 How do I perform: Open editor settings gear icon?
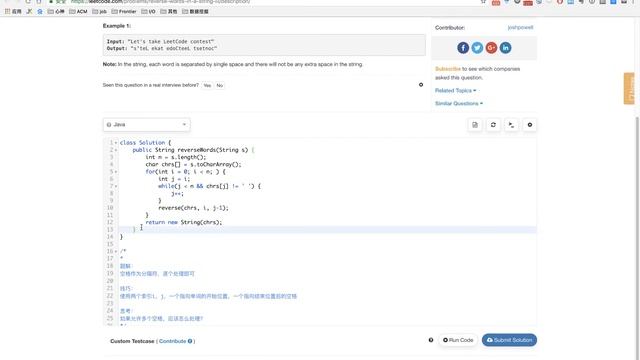530,125
